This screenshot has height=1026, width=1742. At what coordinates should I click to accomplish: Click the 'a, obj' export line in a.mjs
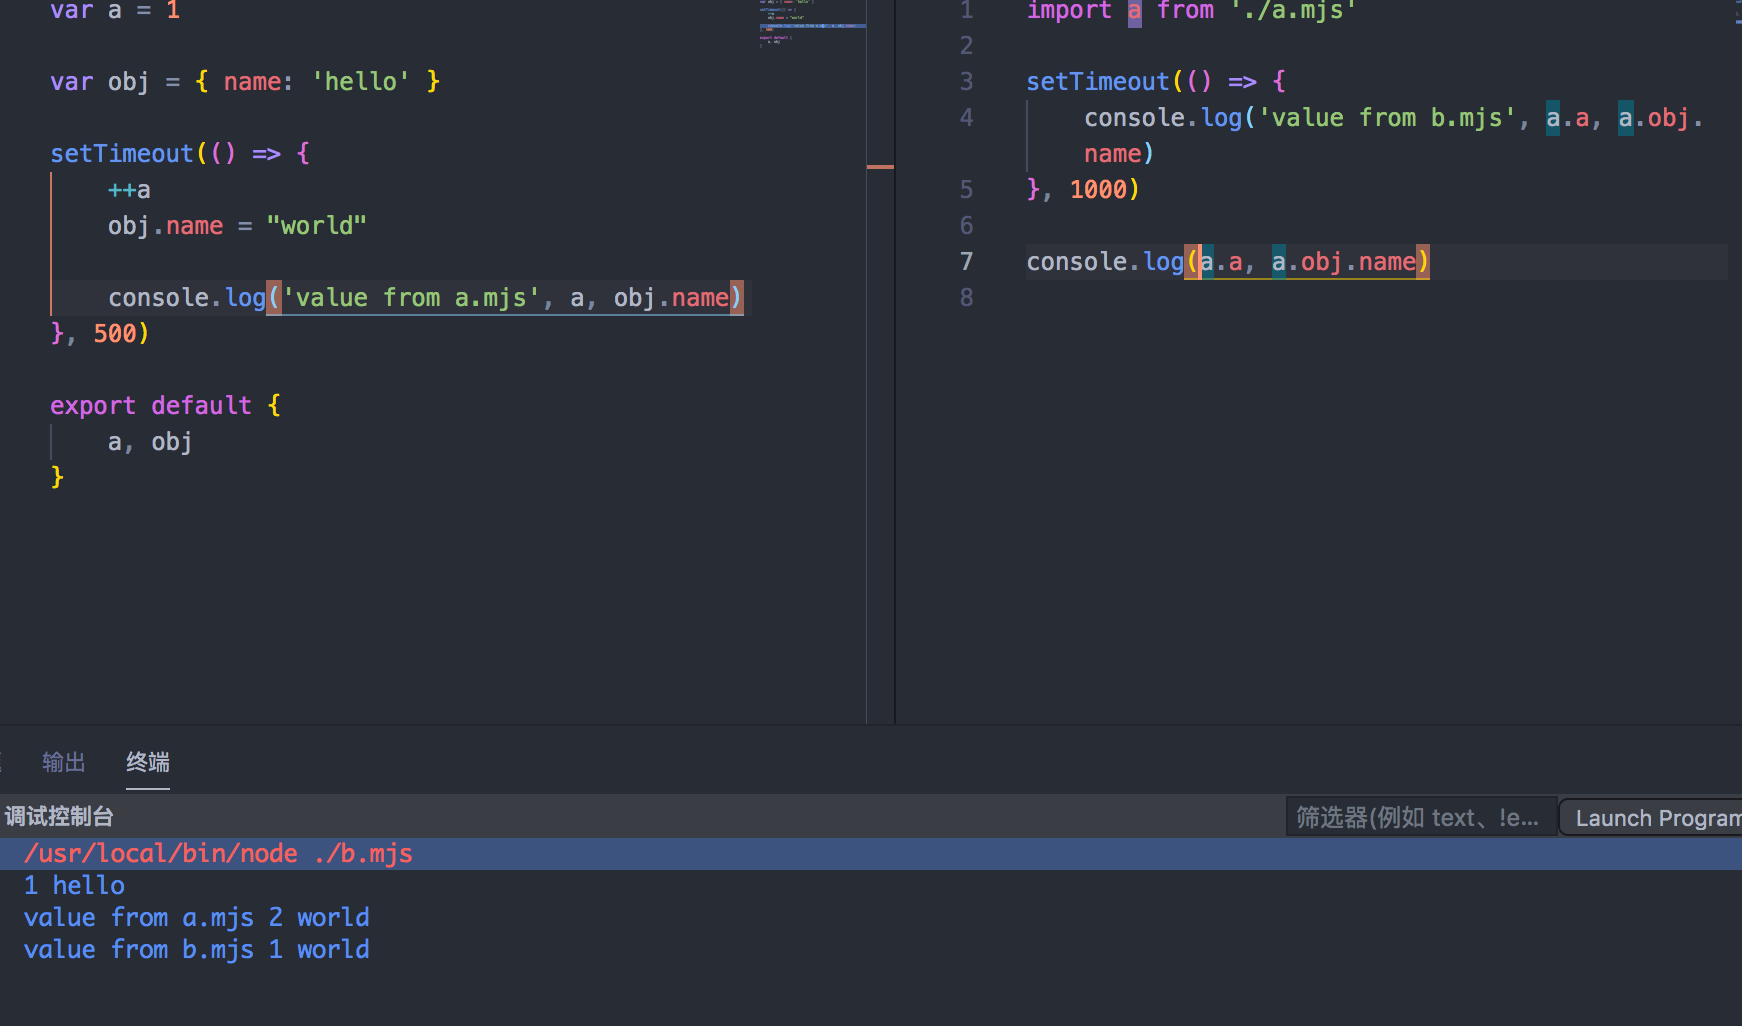(x=150, y=441)
